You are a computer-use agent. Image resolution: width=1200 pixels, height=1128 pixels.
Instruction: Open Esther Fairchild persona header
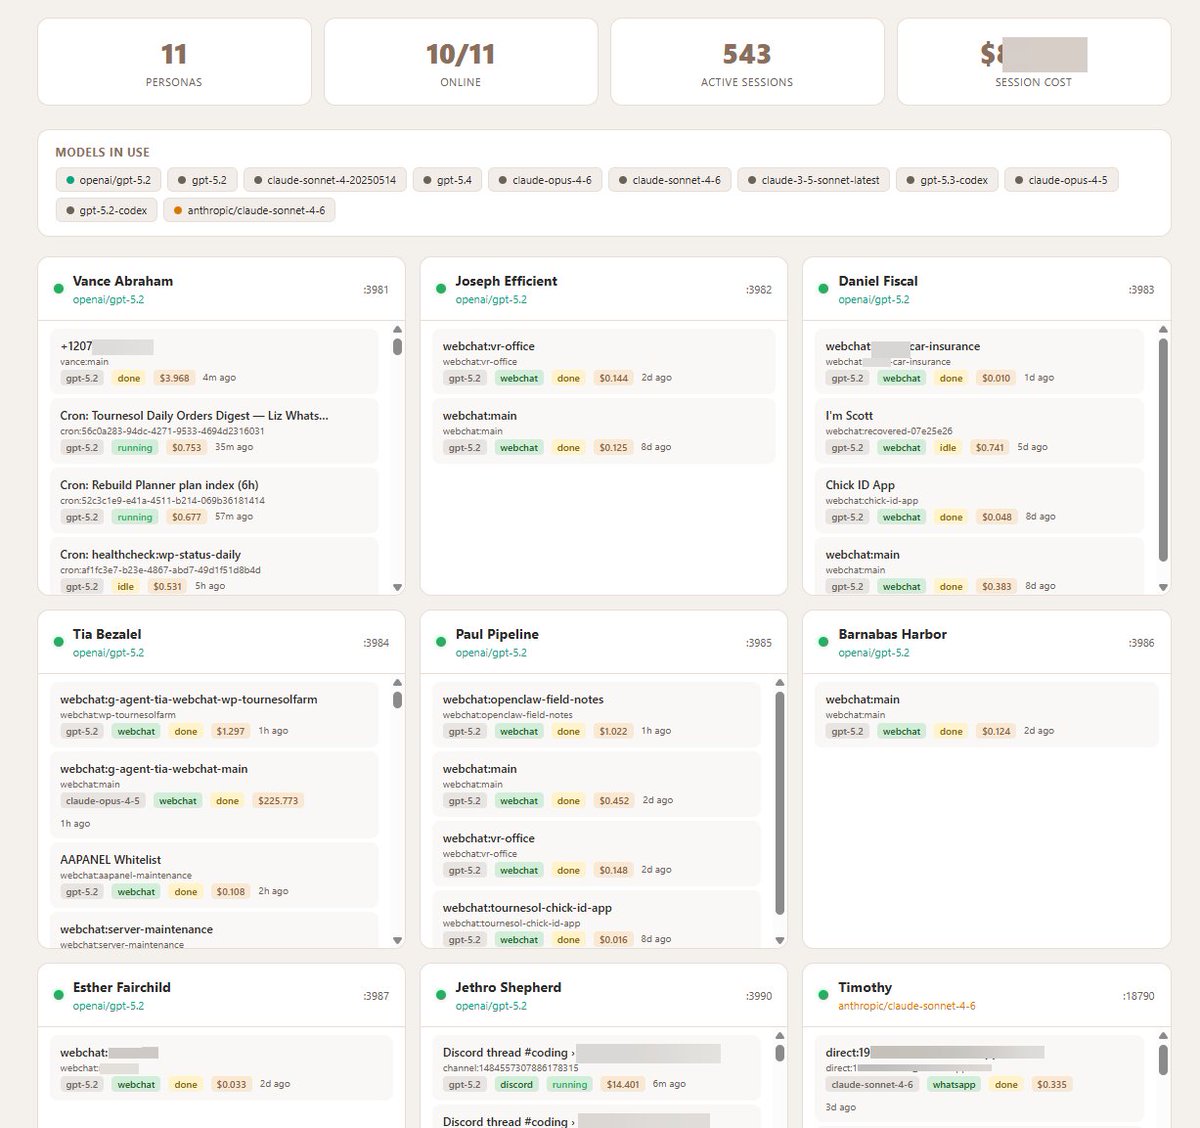click(221, 995)
